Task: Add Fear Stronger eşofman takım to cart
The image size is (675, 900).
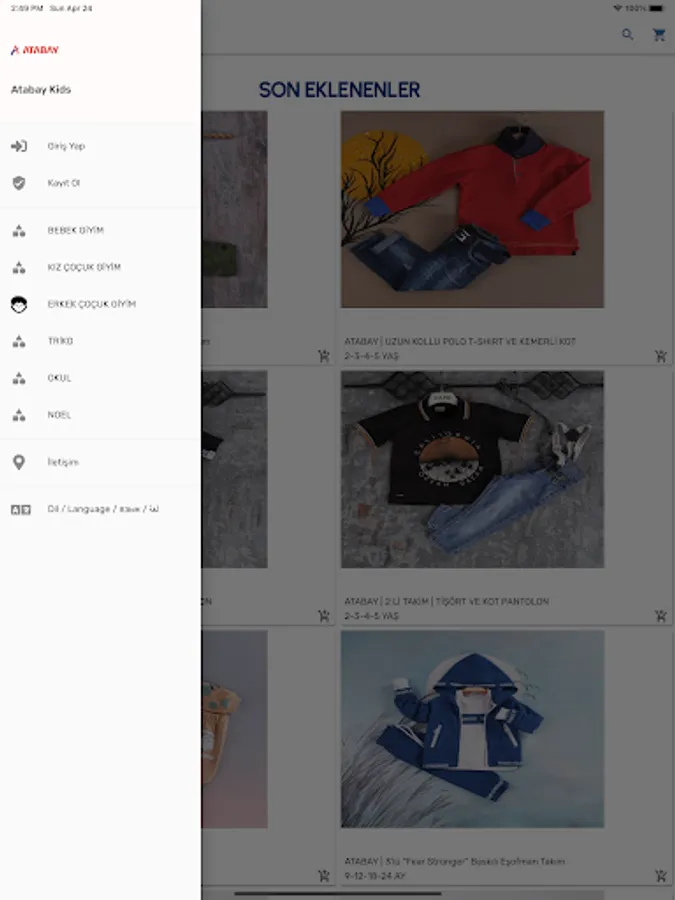Action: (660, 876)
